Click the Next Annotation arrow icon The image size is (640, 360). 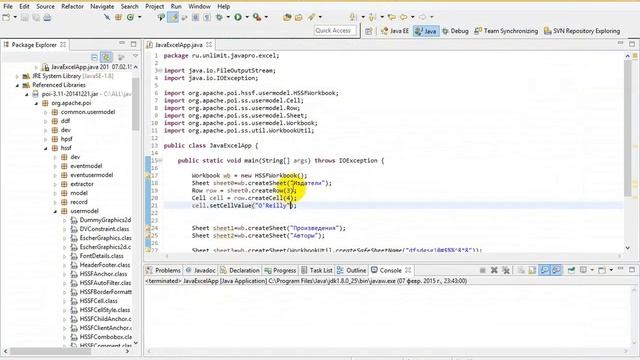353,17
